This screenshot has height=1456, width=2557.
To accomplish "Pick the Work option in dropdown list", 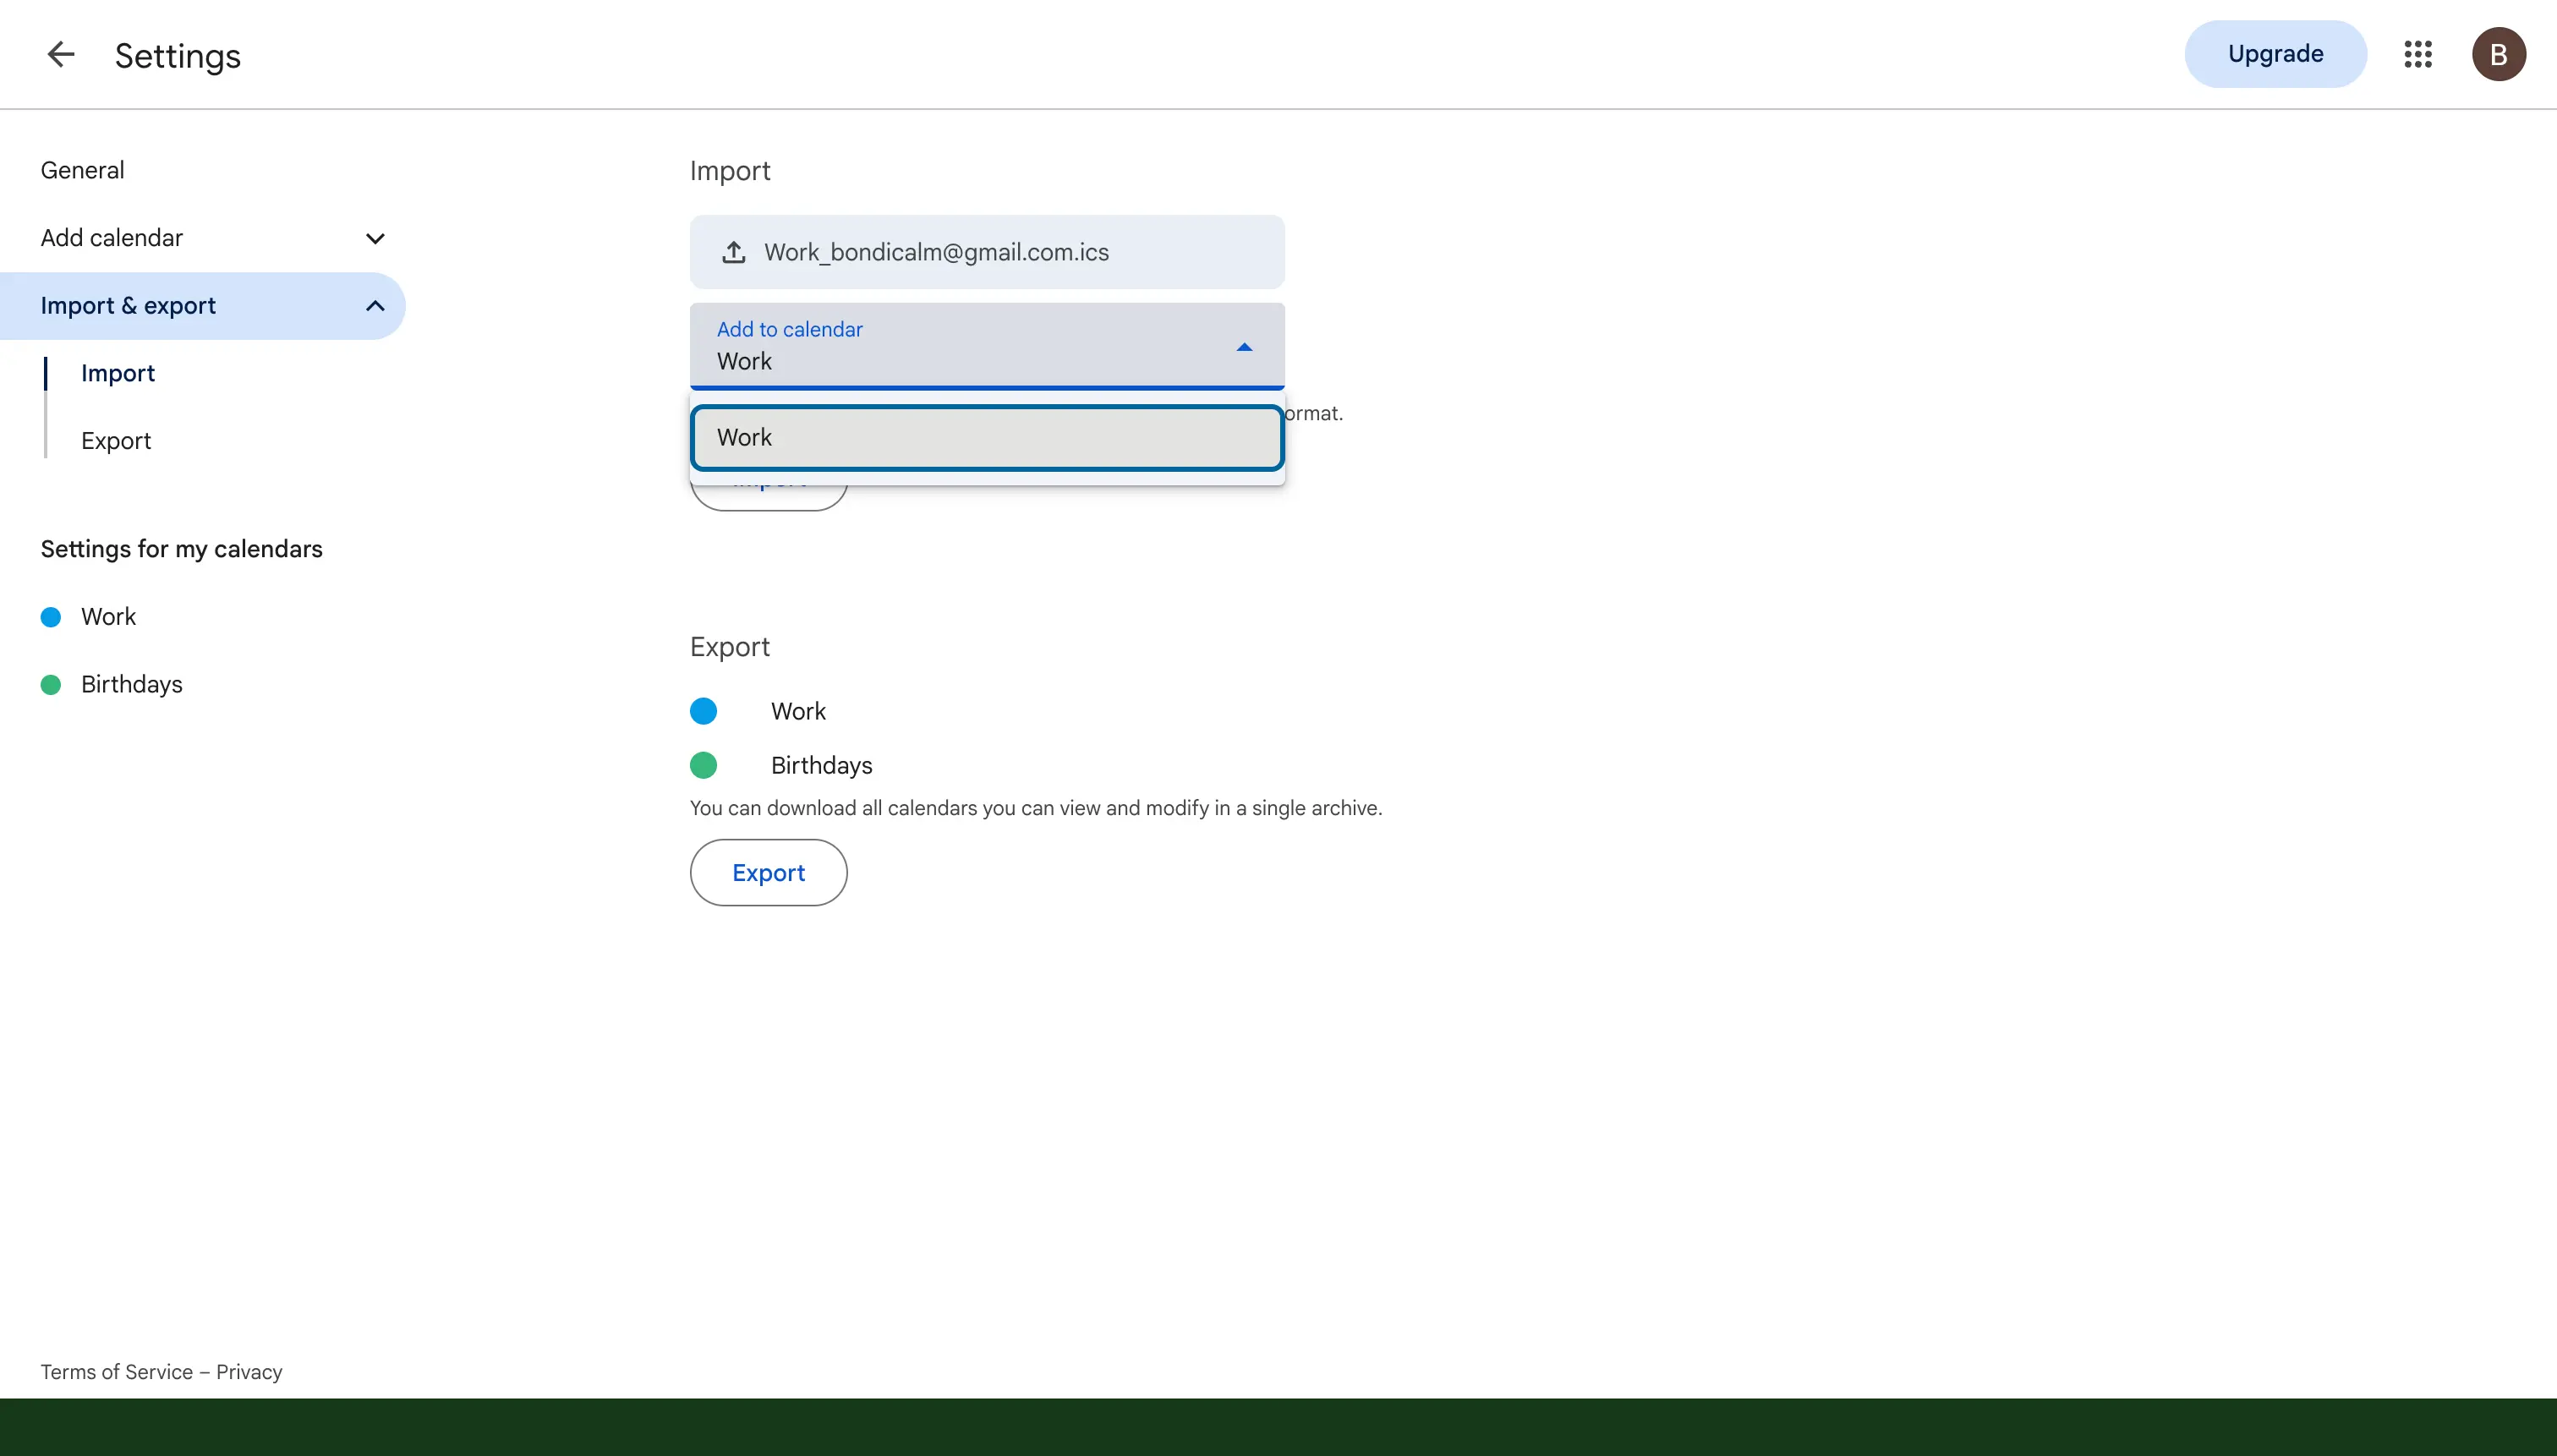I will [987, 438].
